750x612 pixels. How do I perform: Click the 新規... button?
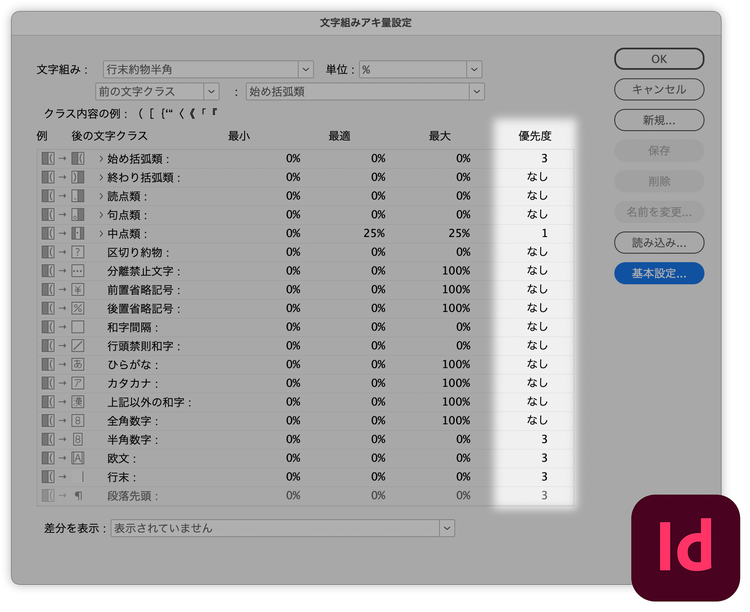pos(659,120)
